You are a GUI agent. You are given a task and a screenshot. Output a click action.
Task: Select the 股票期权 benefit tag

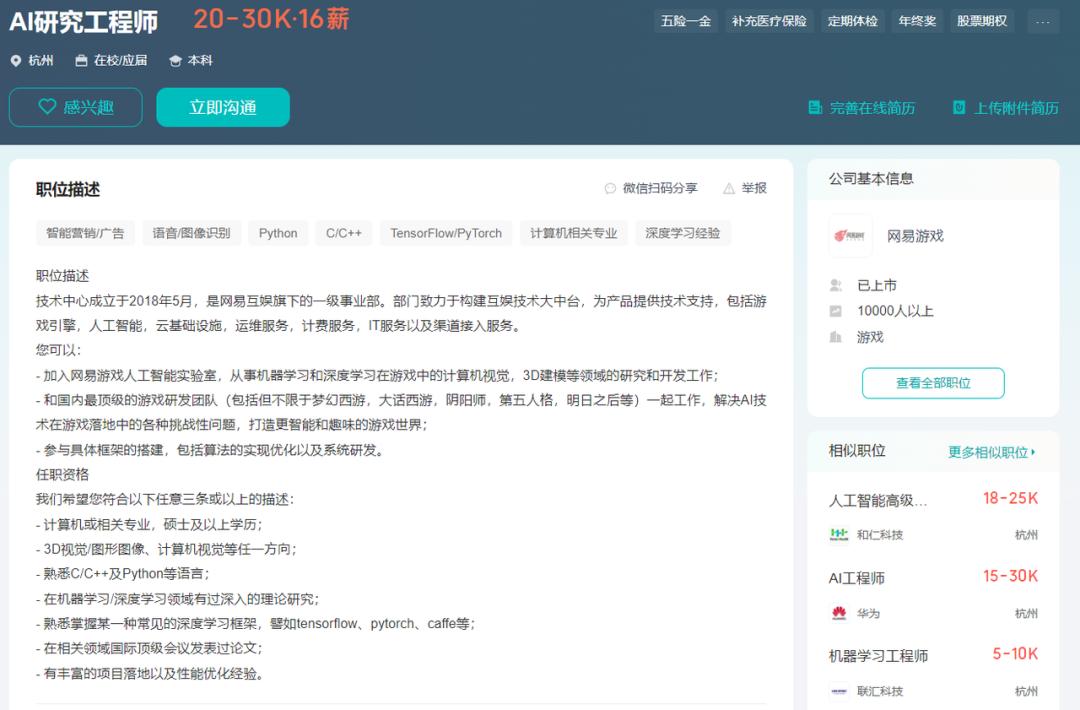[982, 21]
